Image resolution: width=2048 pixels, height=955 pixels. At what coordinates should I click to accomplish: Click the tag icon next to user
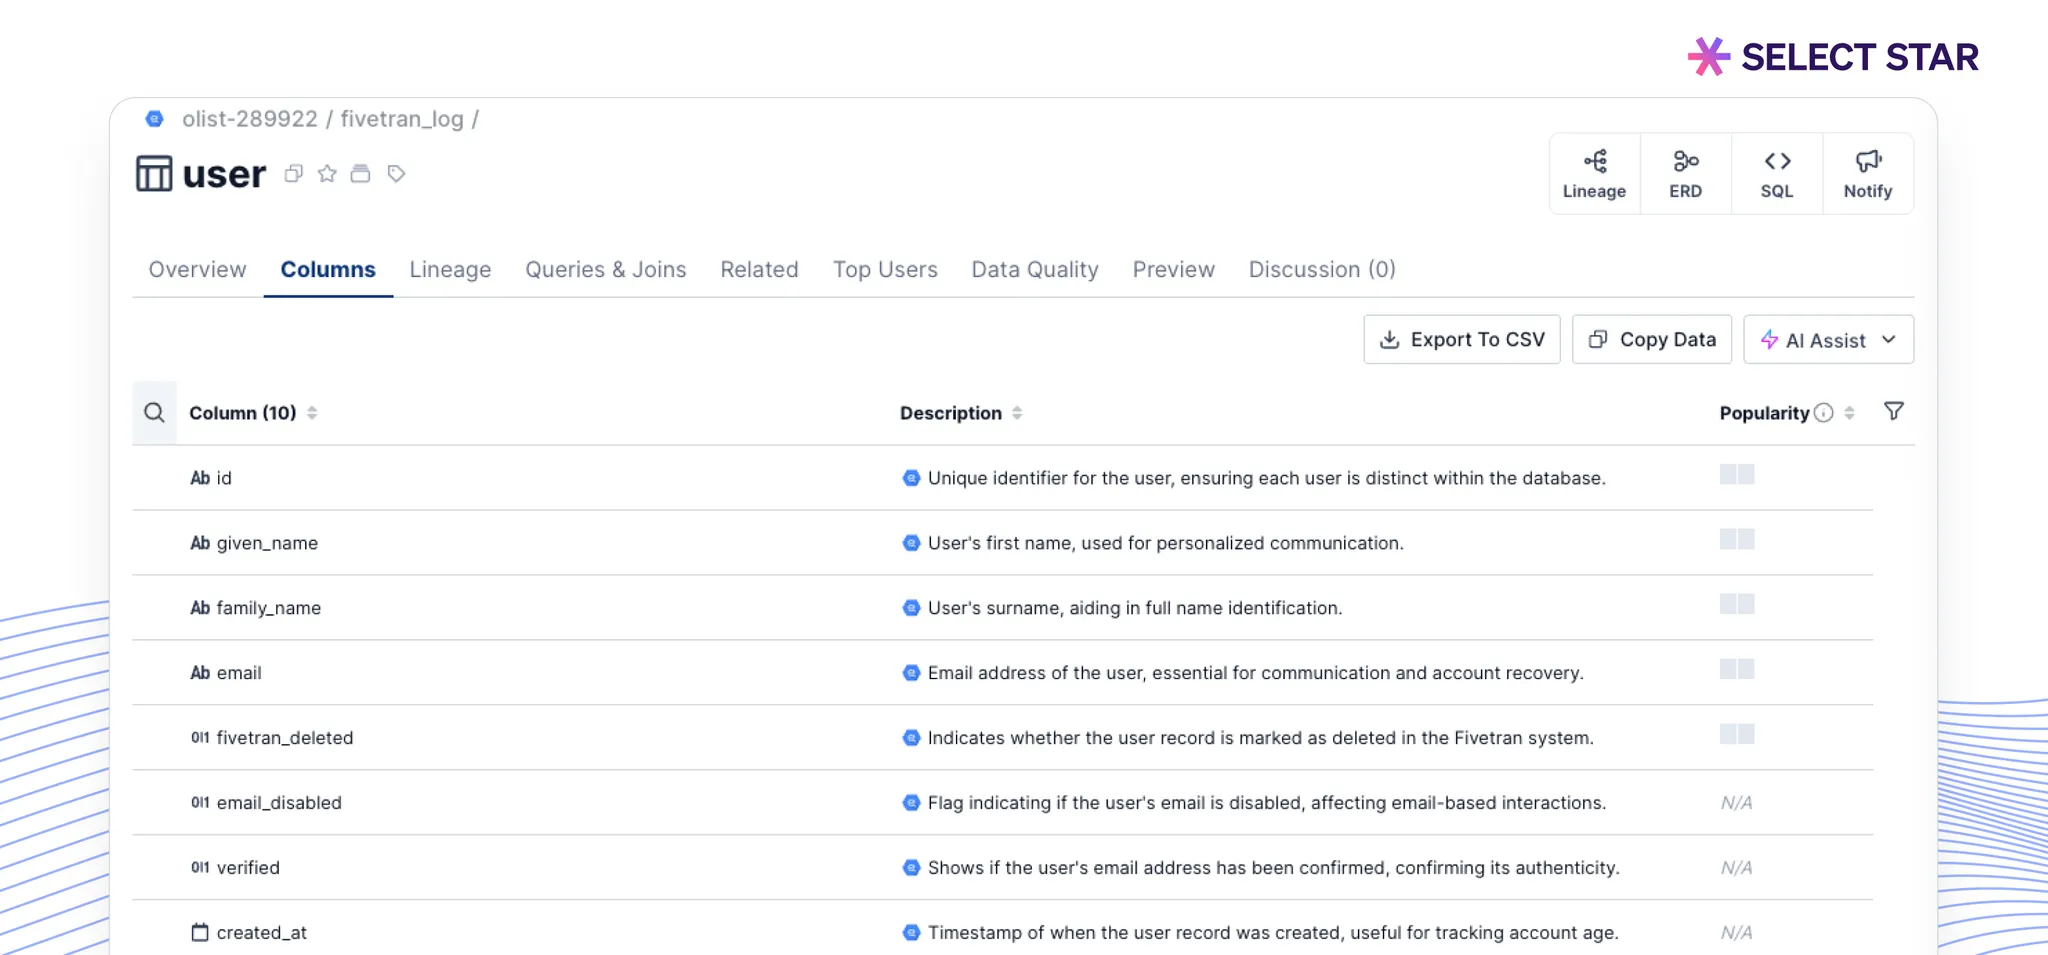(396, 174)
